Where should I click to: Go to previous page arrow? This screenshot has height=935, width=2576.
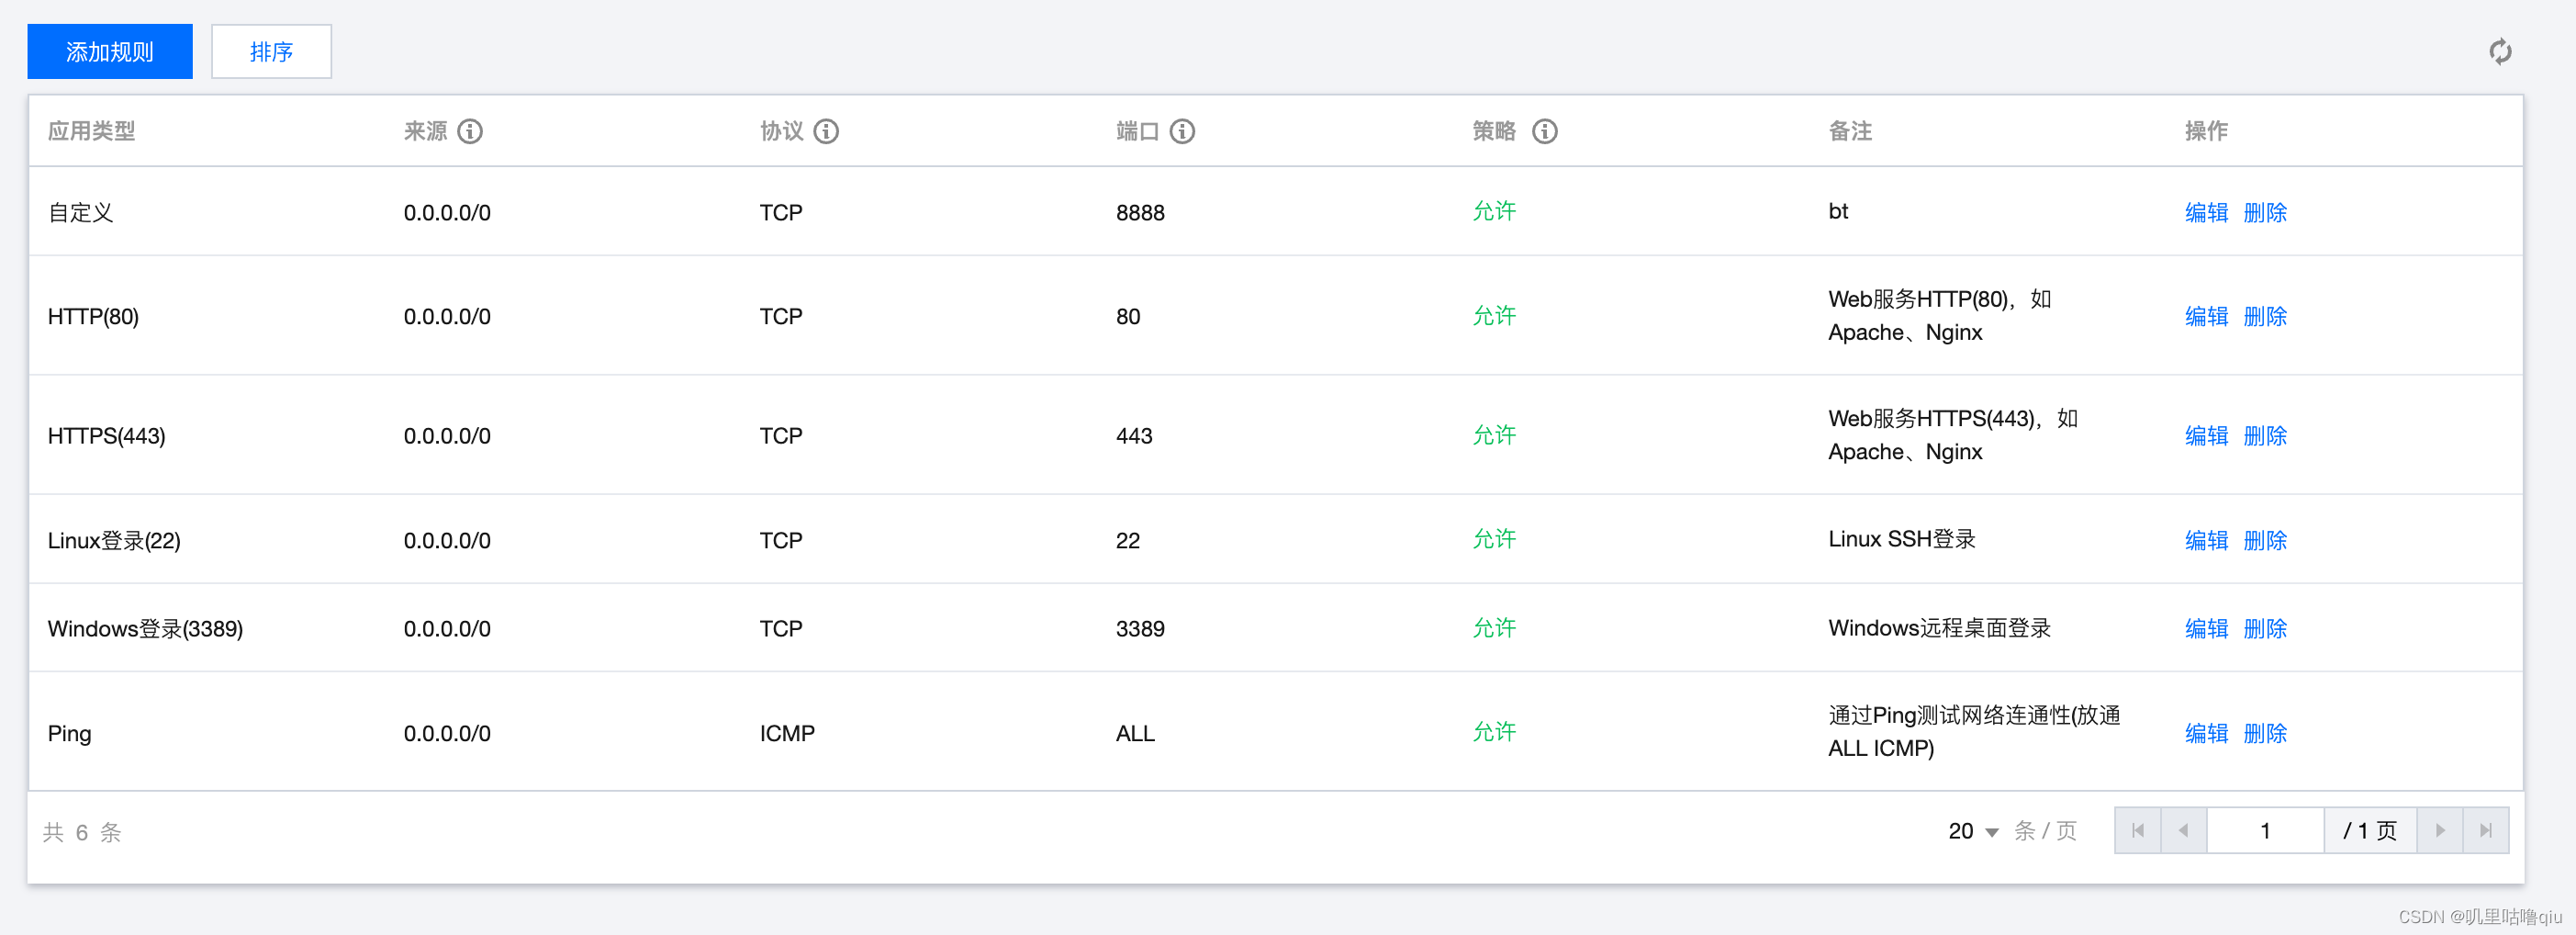(2184, 830)
